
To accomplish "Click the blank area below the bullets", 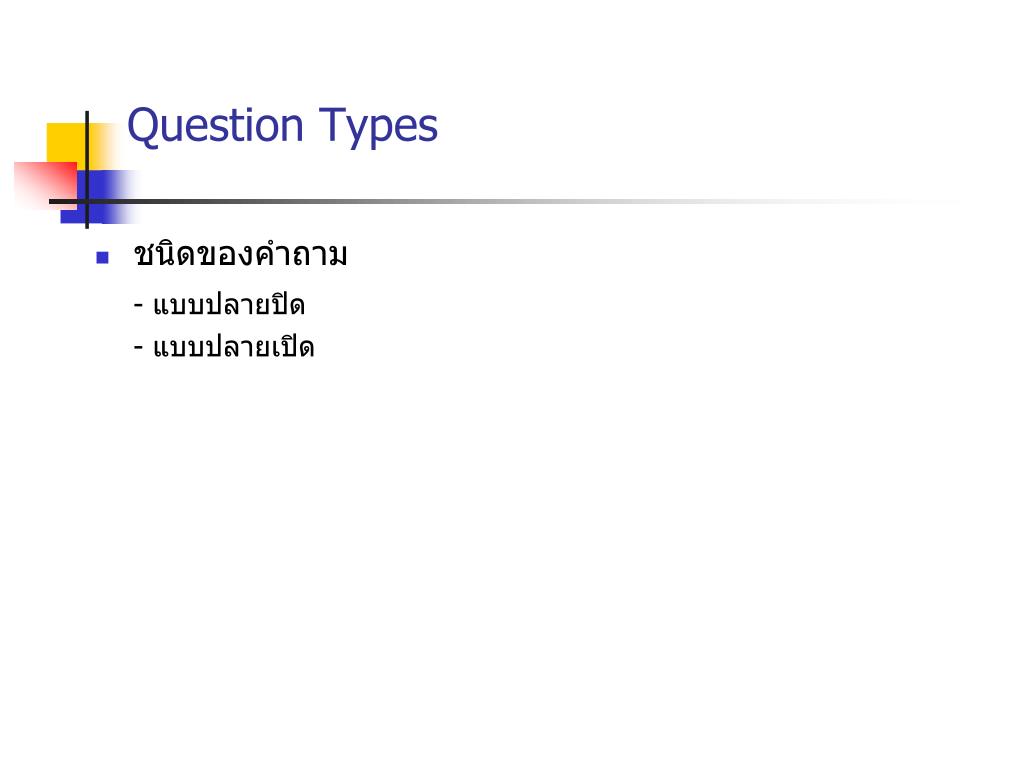I will (x=512, y=555).
